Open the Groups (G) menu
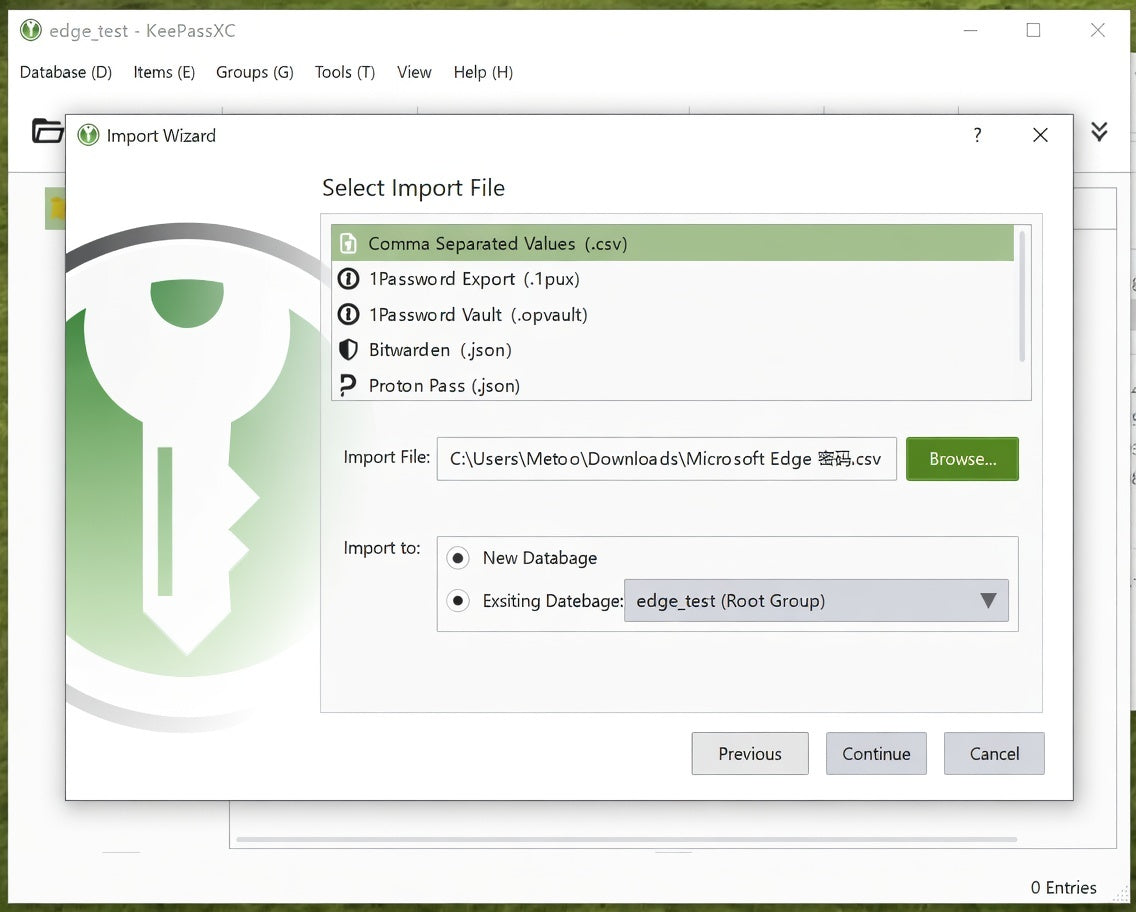Screen dimensions: 1136x912 coord(254,72)
